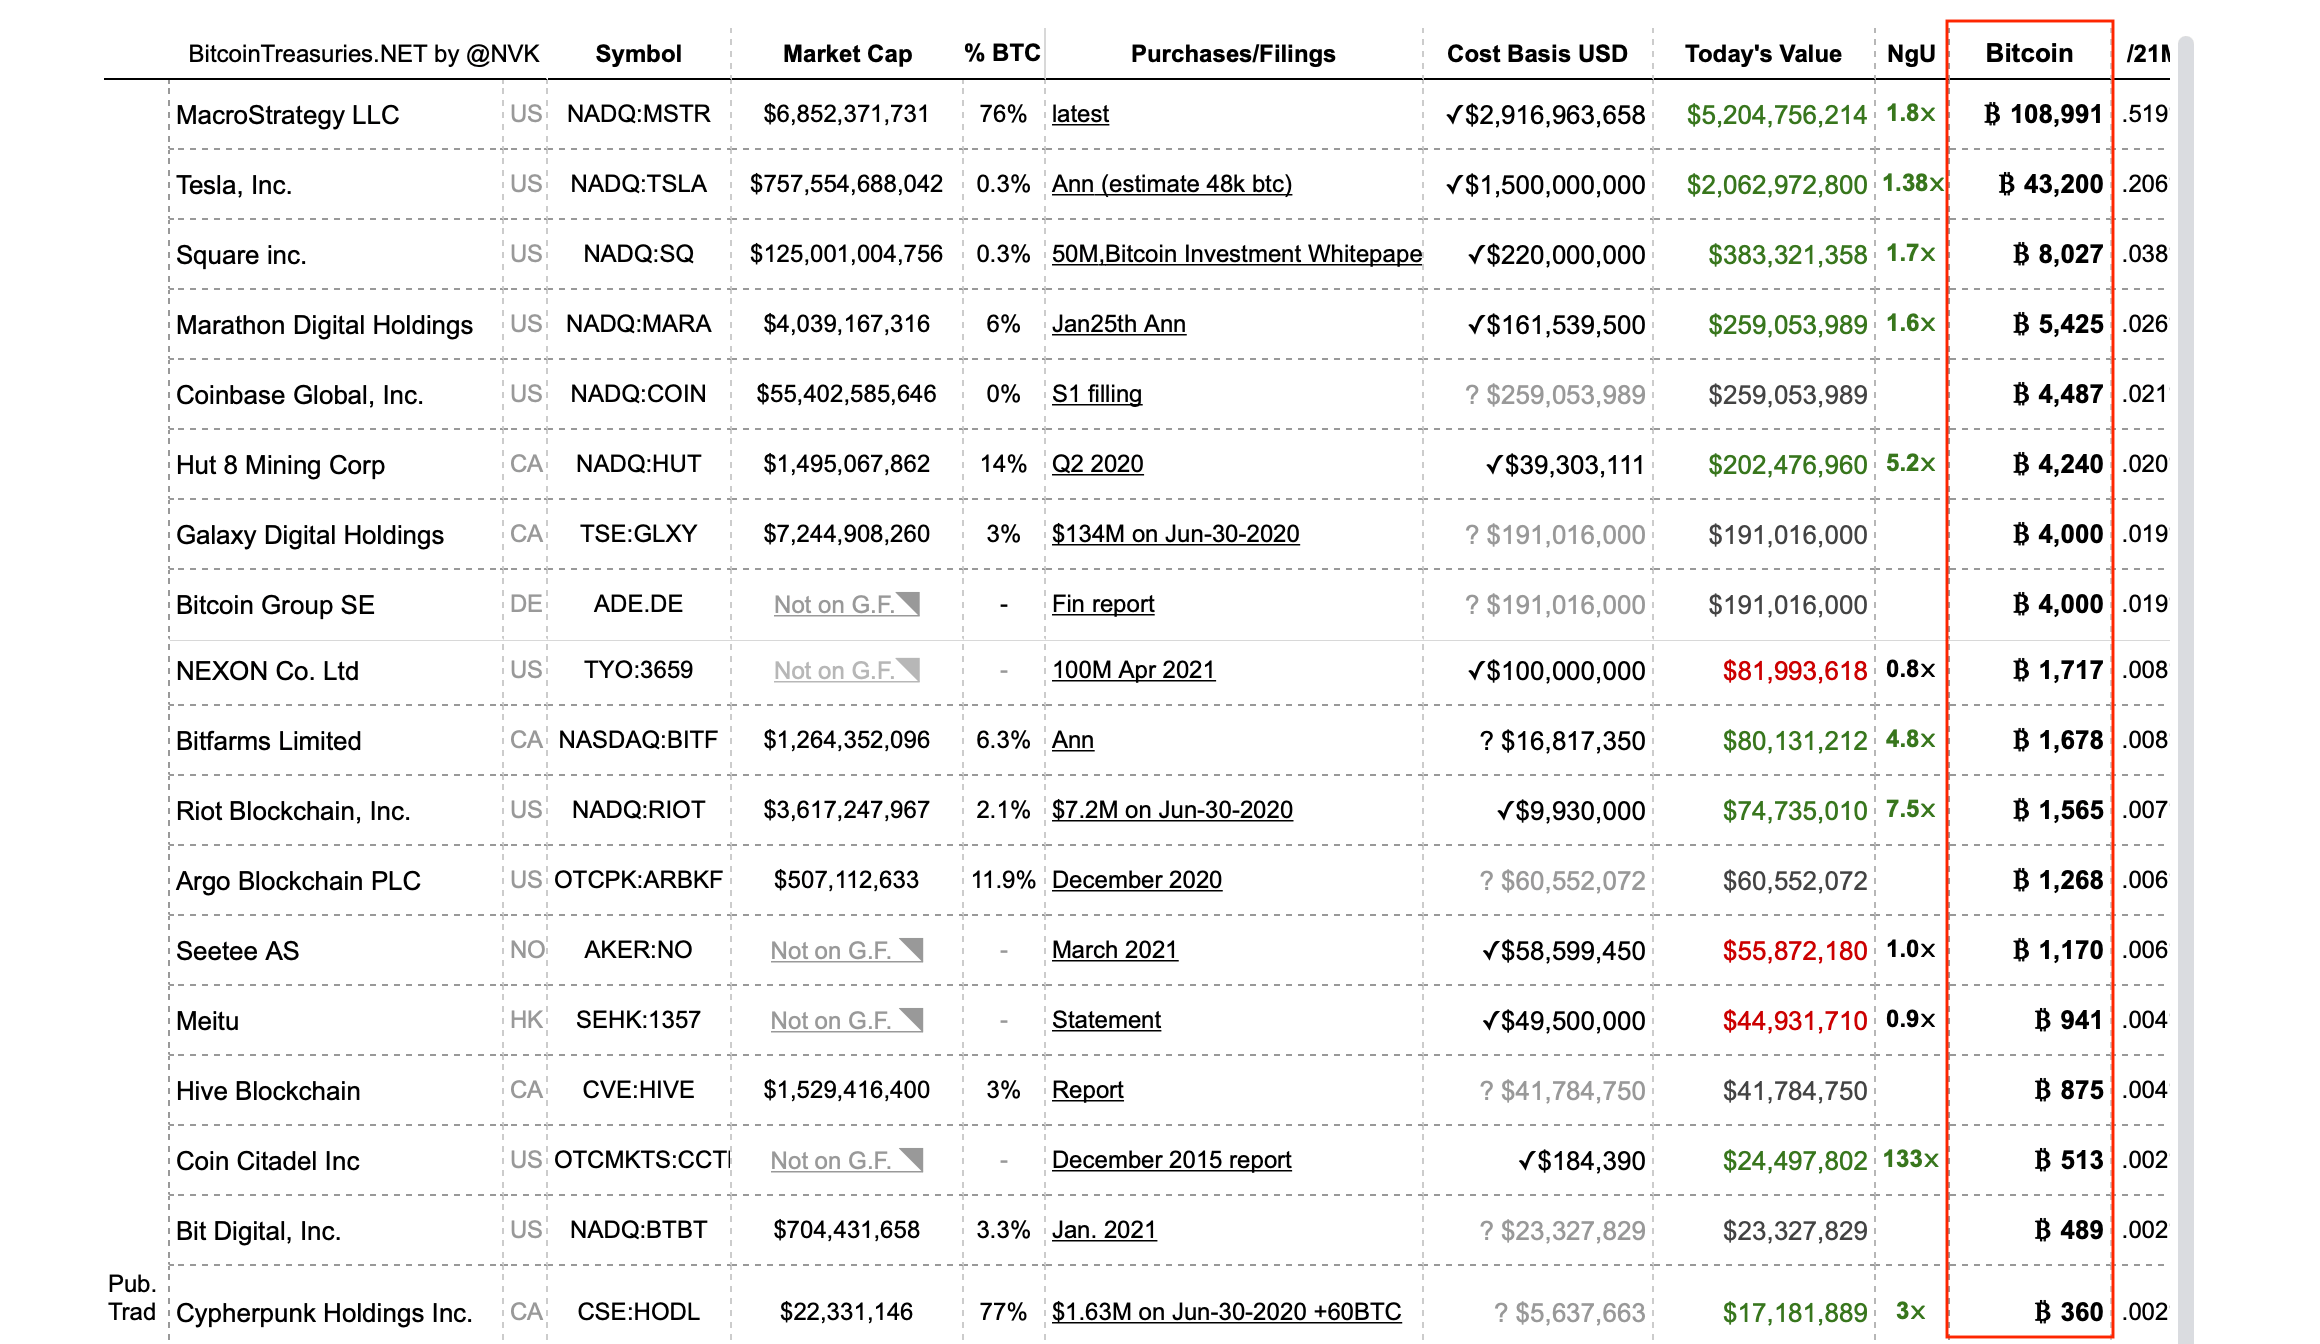Click 'BitcoinTreasuries.NET by @NVK' header
This screenshot has height=1344, width=2320.
tap(364, 54)
